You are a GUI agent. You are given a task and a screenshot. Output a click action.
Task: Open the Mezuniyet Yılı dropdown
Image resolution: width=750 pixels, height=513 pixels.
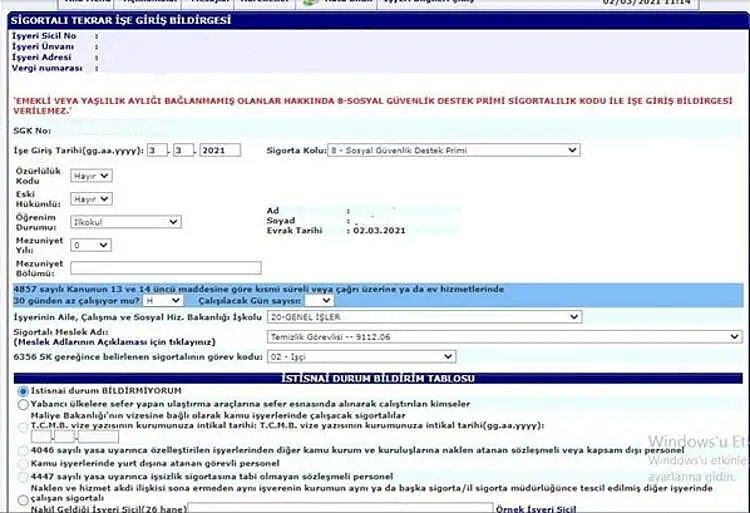tap(90, 245)
